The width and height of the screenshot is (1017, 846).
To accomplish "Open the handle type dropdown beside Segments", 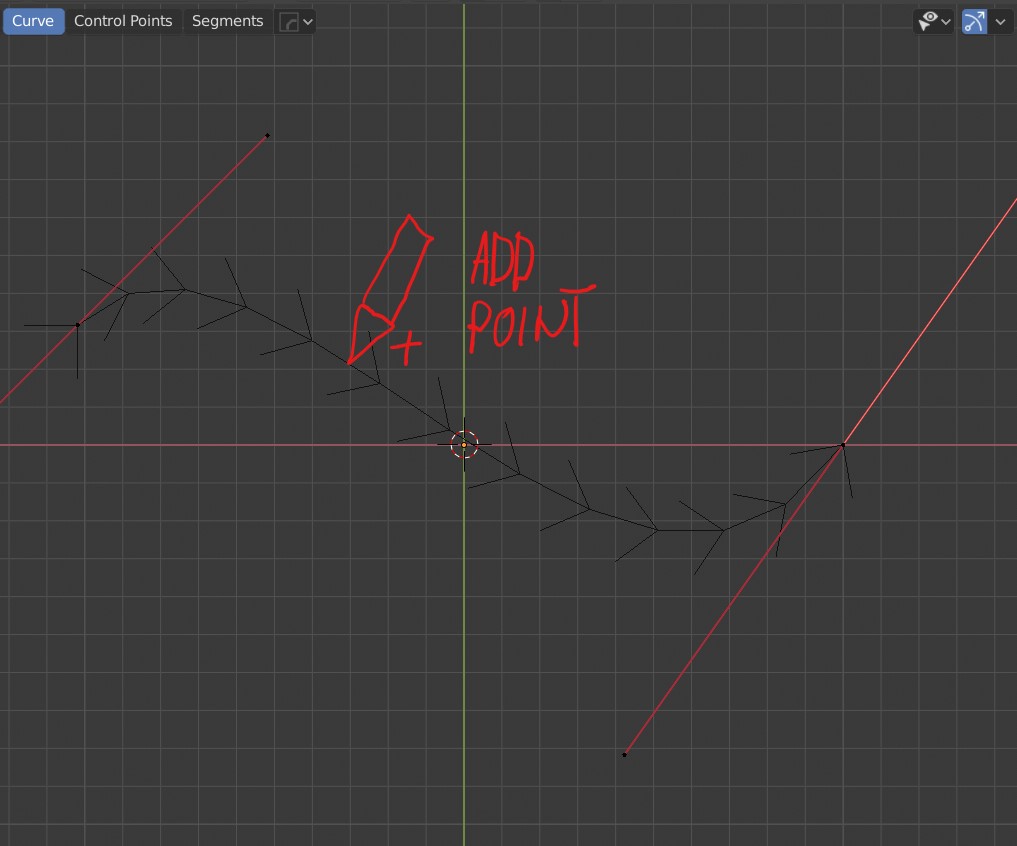I will pos(296,22).
